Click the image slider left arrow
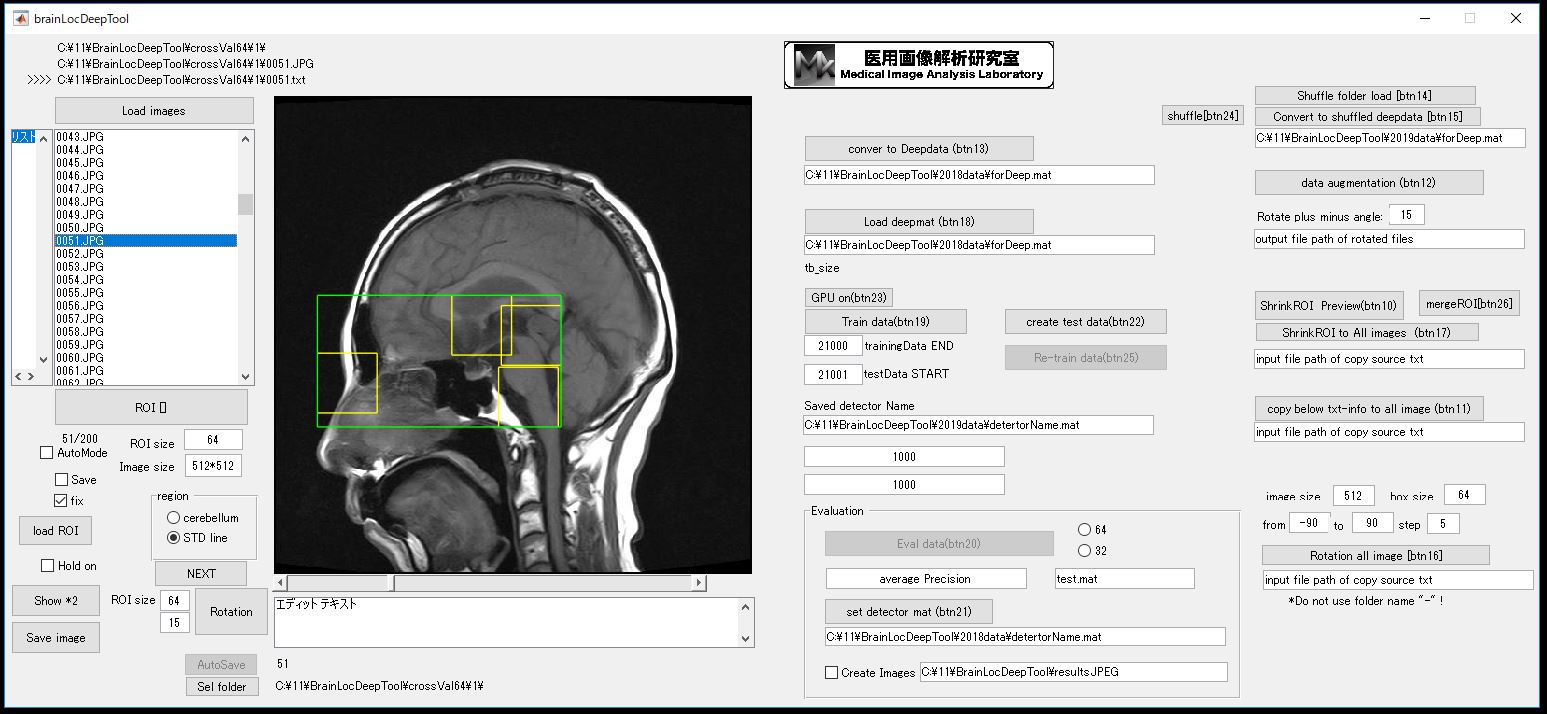 coord(281,583)
